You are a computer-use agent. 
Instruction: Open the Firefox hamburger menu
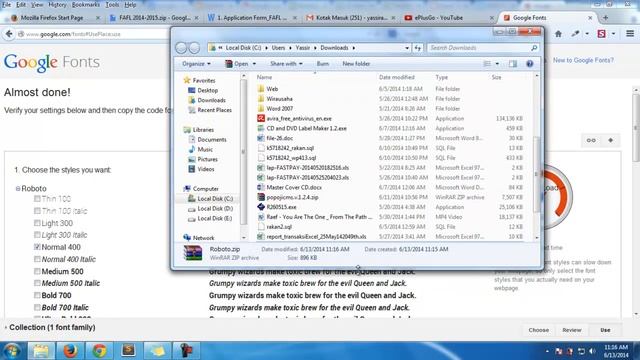[x=630, y=34]
